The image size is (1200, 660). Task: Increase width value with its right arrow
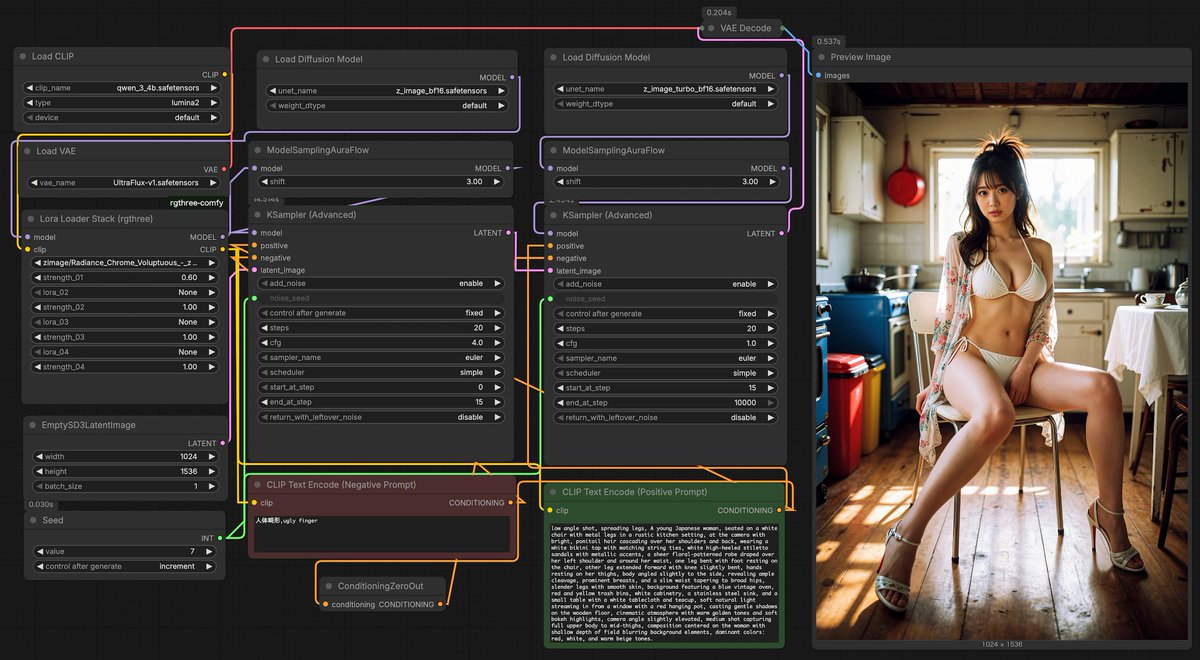tap(210, 457)
